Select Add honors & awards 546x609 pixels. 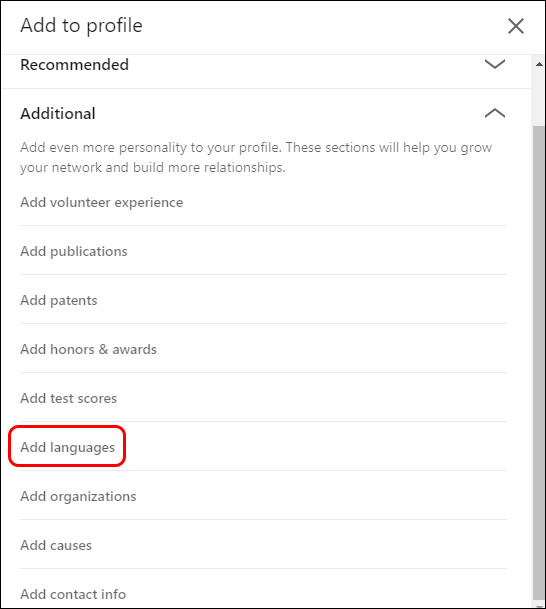tap(89, 349)
